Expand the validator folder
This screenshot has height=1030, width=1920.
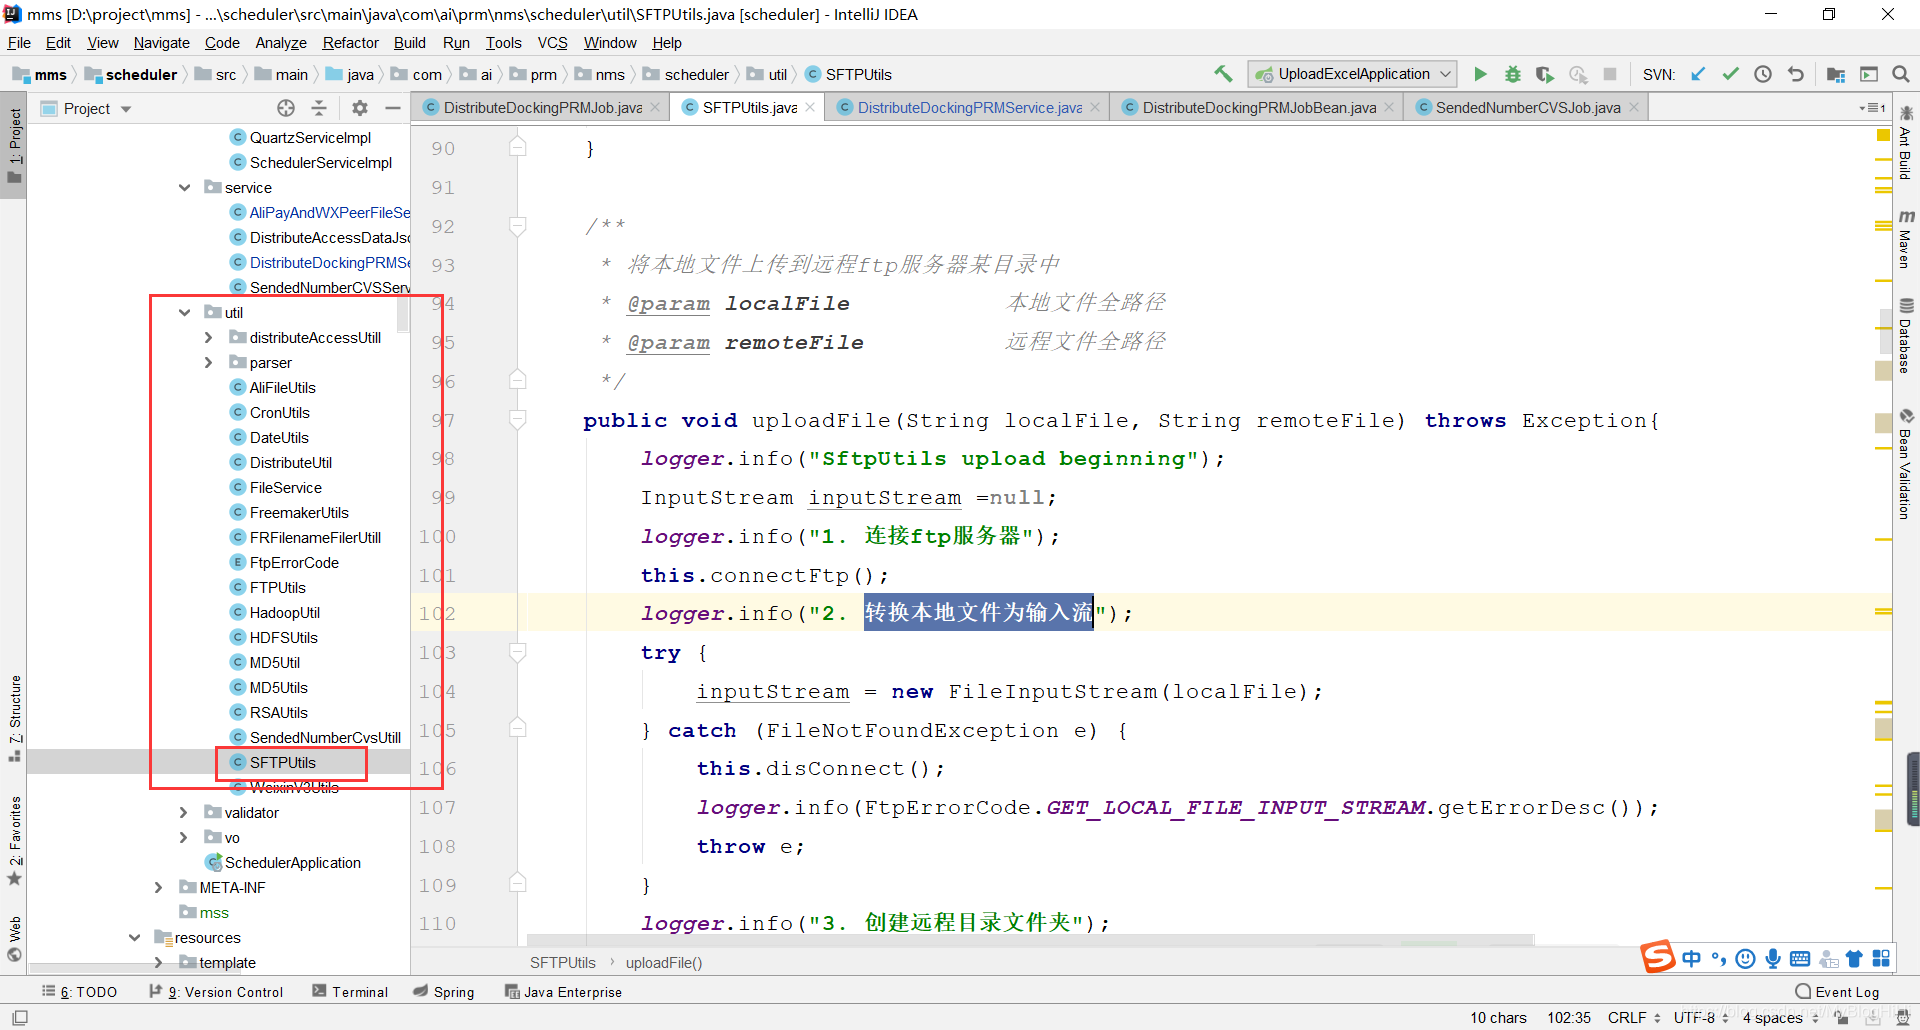click(x=183, y=812)
